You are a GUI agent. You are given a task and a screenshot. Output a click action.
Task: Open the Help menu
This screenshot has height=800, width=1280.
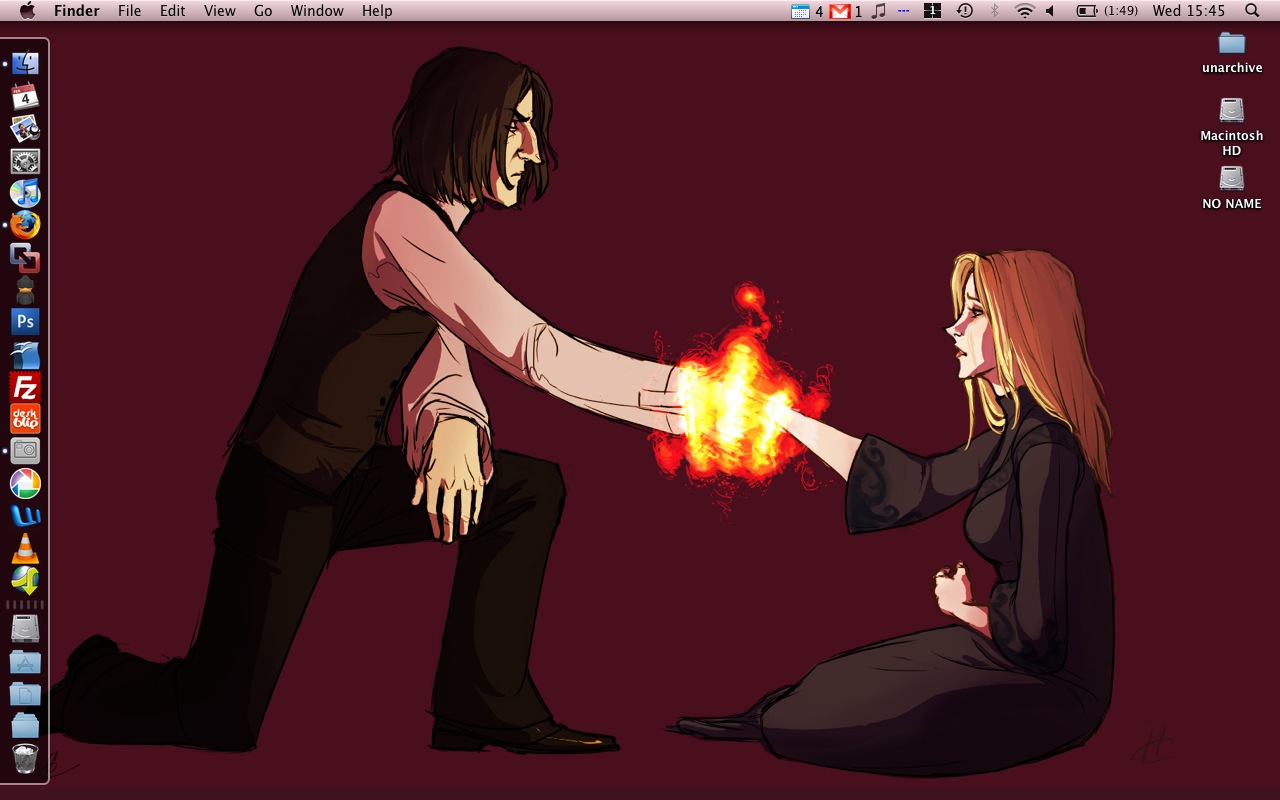377,11
